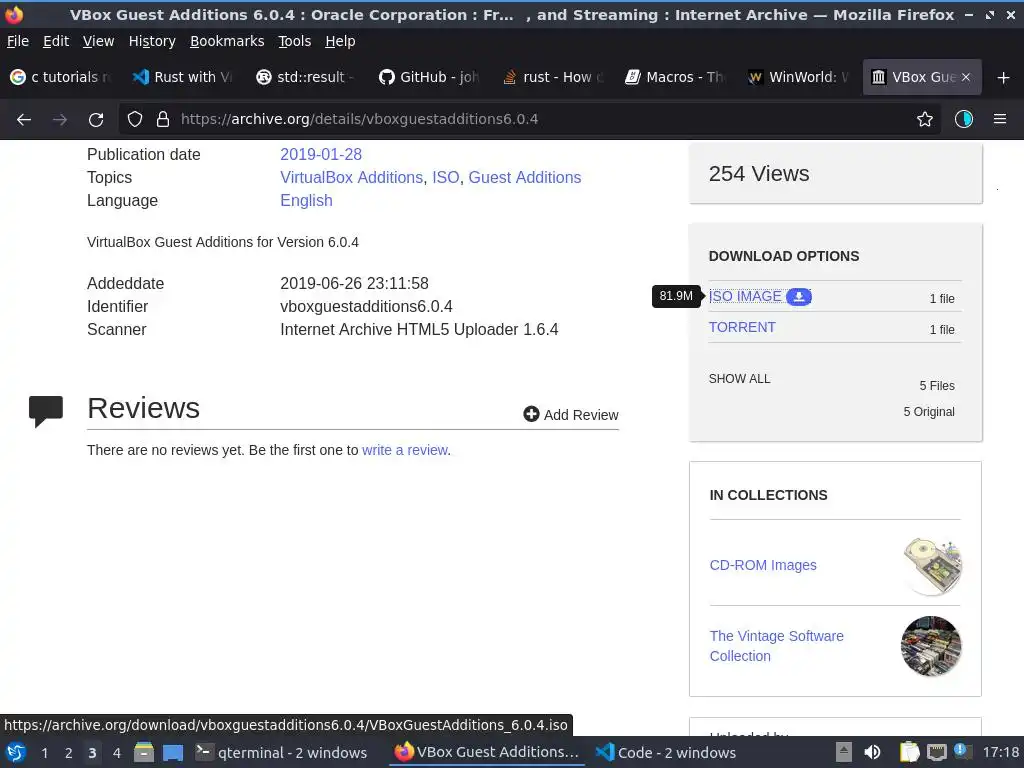Viewport: 1024px width, 768px height.
Task: Open qterminal windows from taskbar
Action: 282,752
